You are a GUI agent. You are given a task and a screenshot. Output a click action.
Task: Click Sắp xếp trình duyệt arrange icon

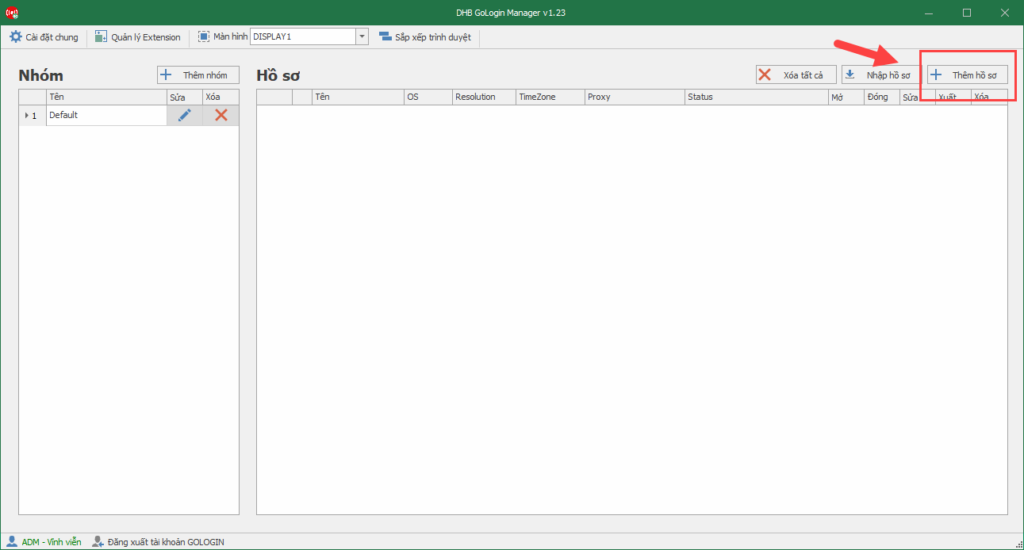[386, 37]
